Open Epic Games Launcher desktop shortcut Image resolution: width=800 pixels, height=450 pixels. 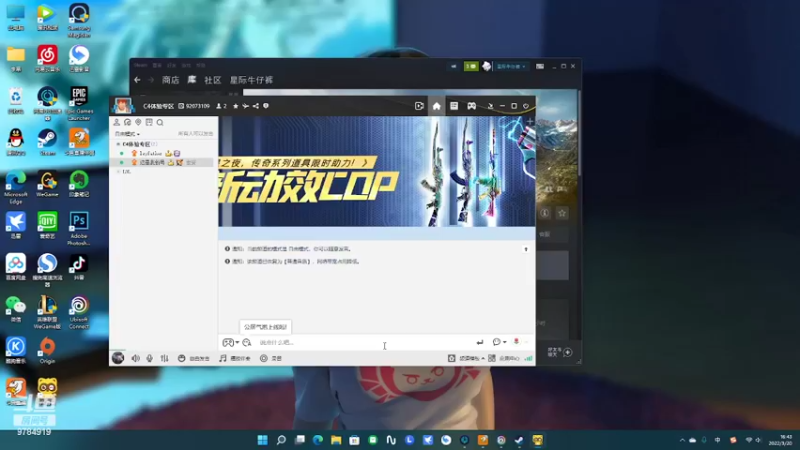(79, 104)
